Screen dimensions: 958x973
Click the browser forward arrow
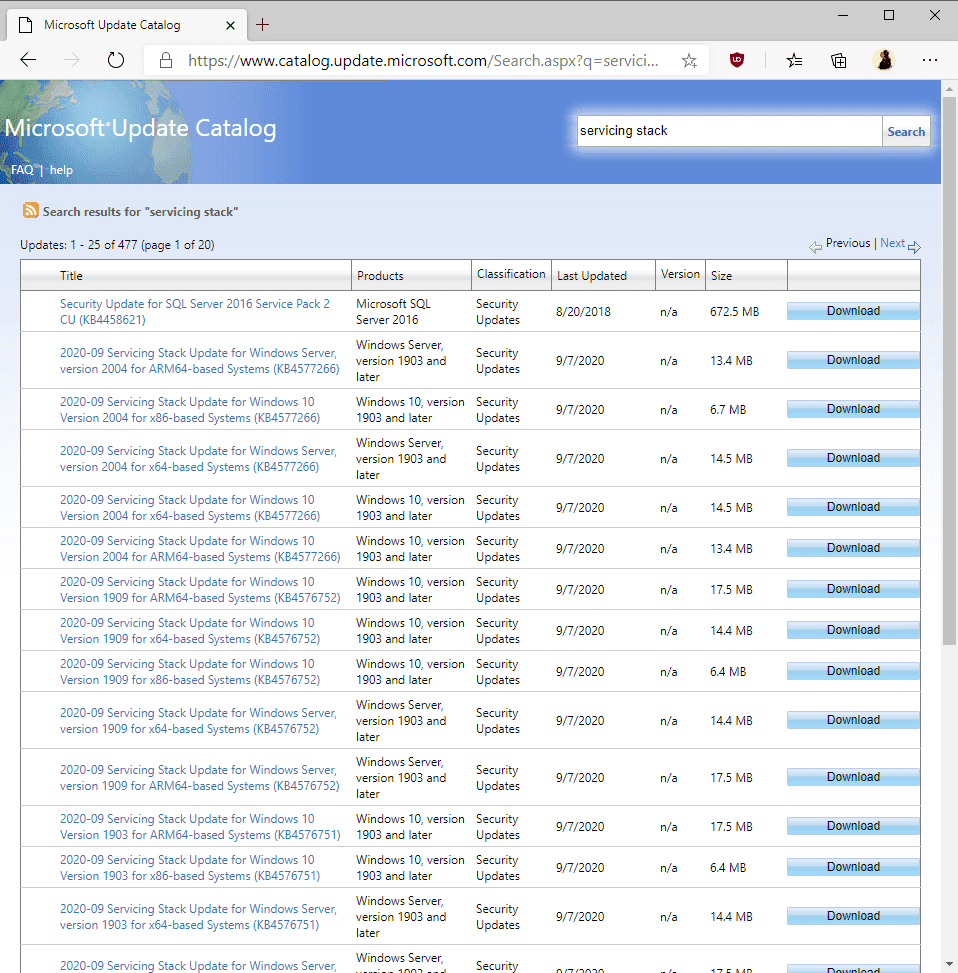pos(72,60)
